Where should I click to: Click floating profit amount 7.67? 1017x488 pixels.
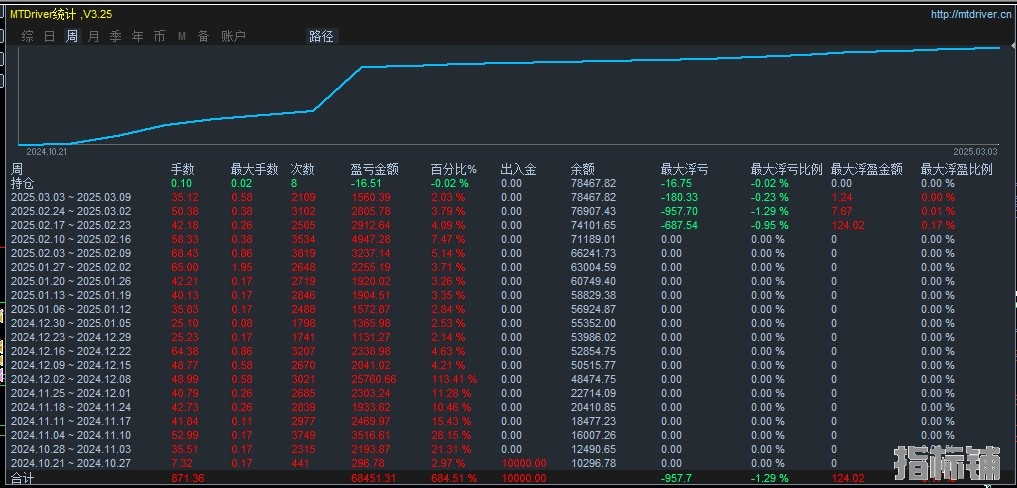(843, 211)
